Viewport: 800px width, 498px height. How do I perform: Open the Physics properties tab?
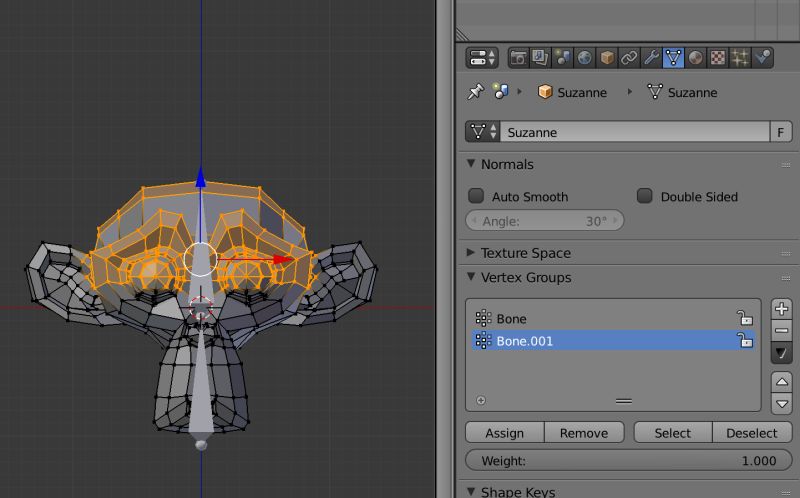point(762,58)
